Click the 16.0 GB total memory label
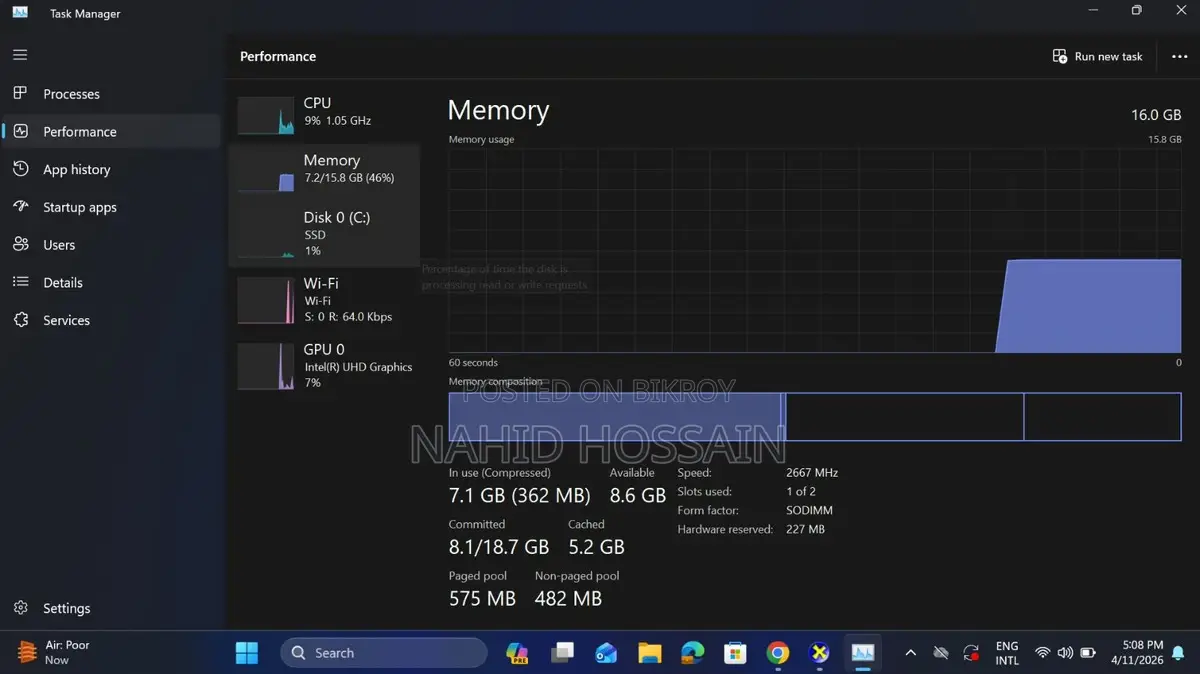This screenshot has width=1200, height=674. click(1156, 115)
